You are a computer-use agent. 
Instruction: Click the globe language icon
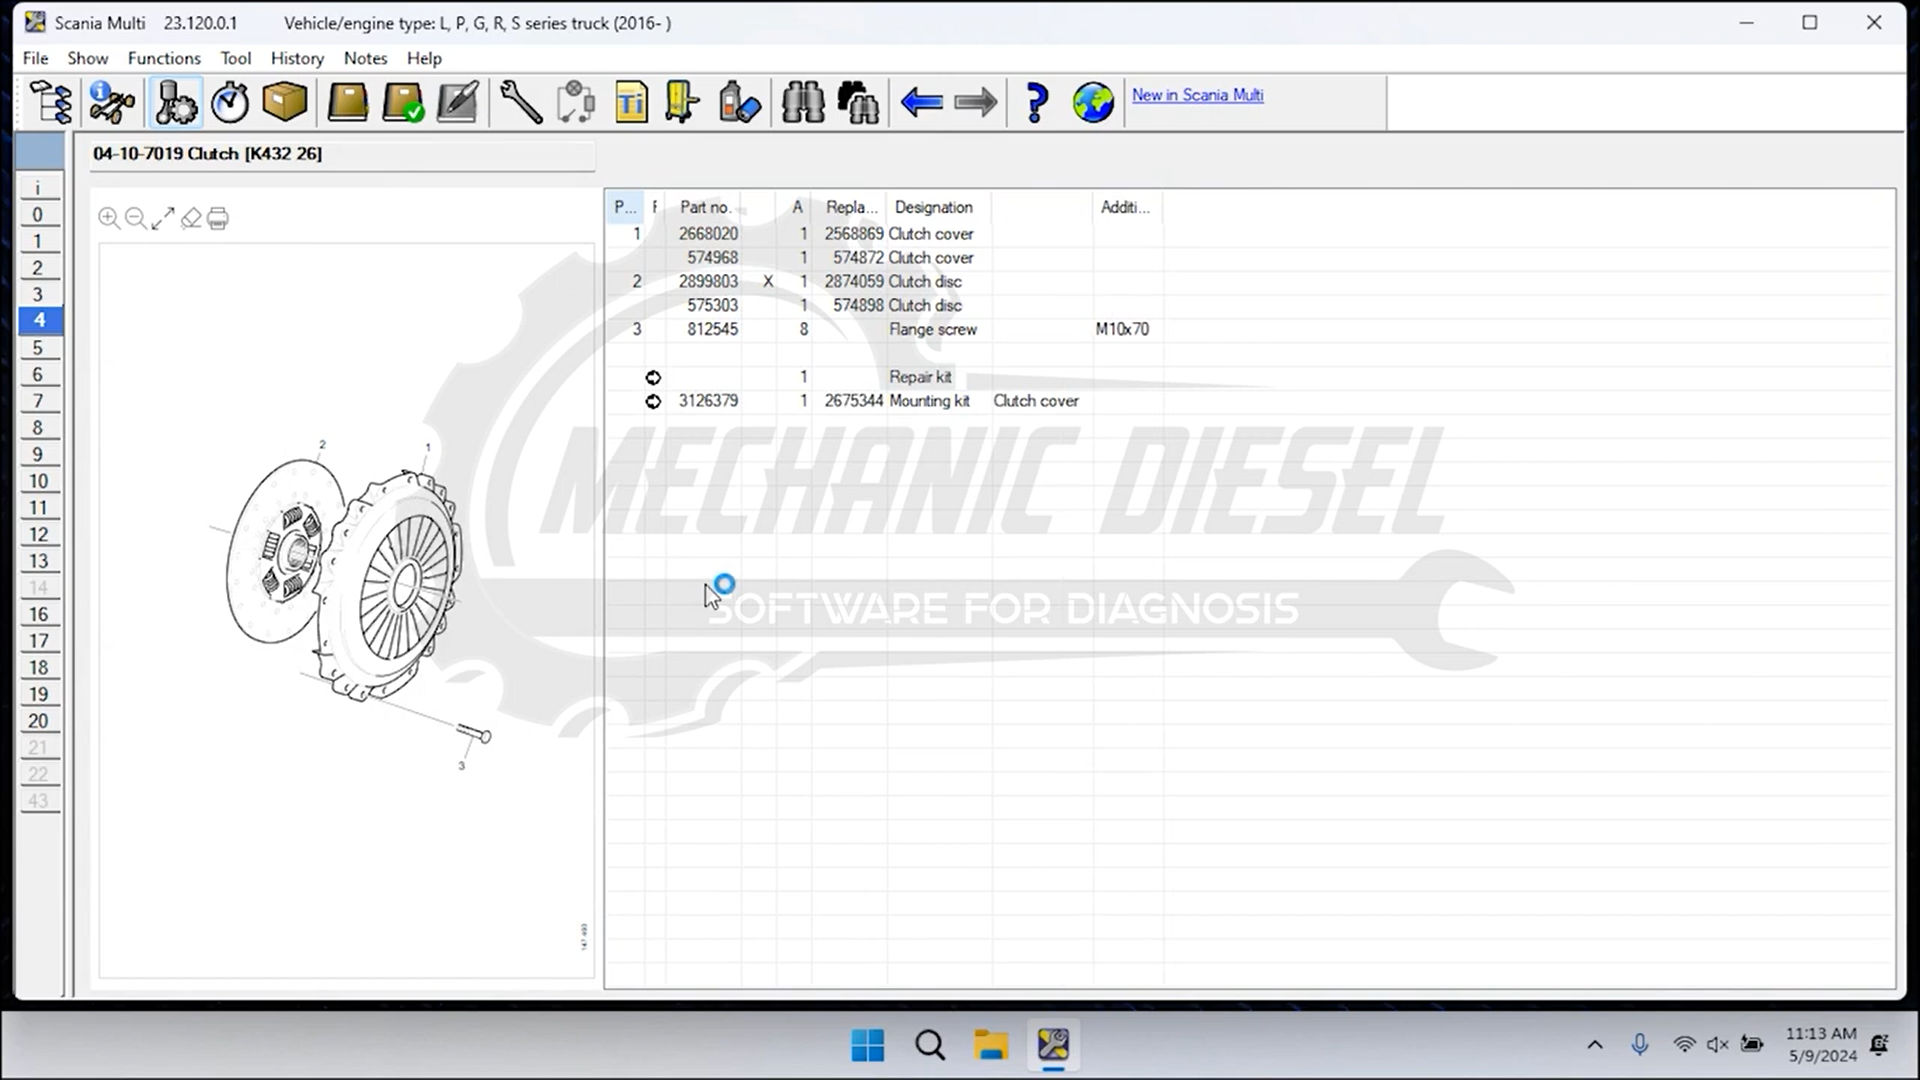click(x=1093, y=102)
